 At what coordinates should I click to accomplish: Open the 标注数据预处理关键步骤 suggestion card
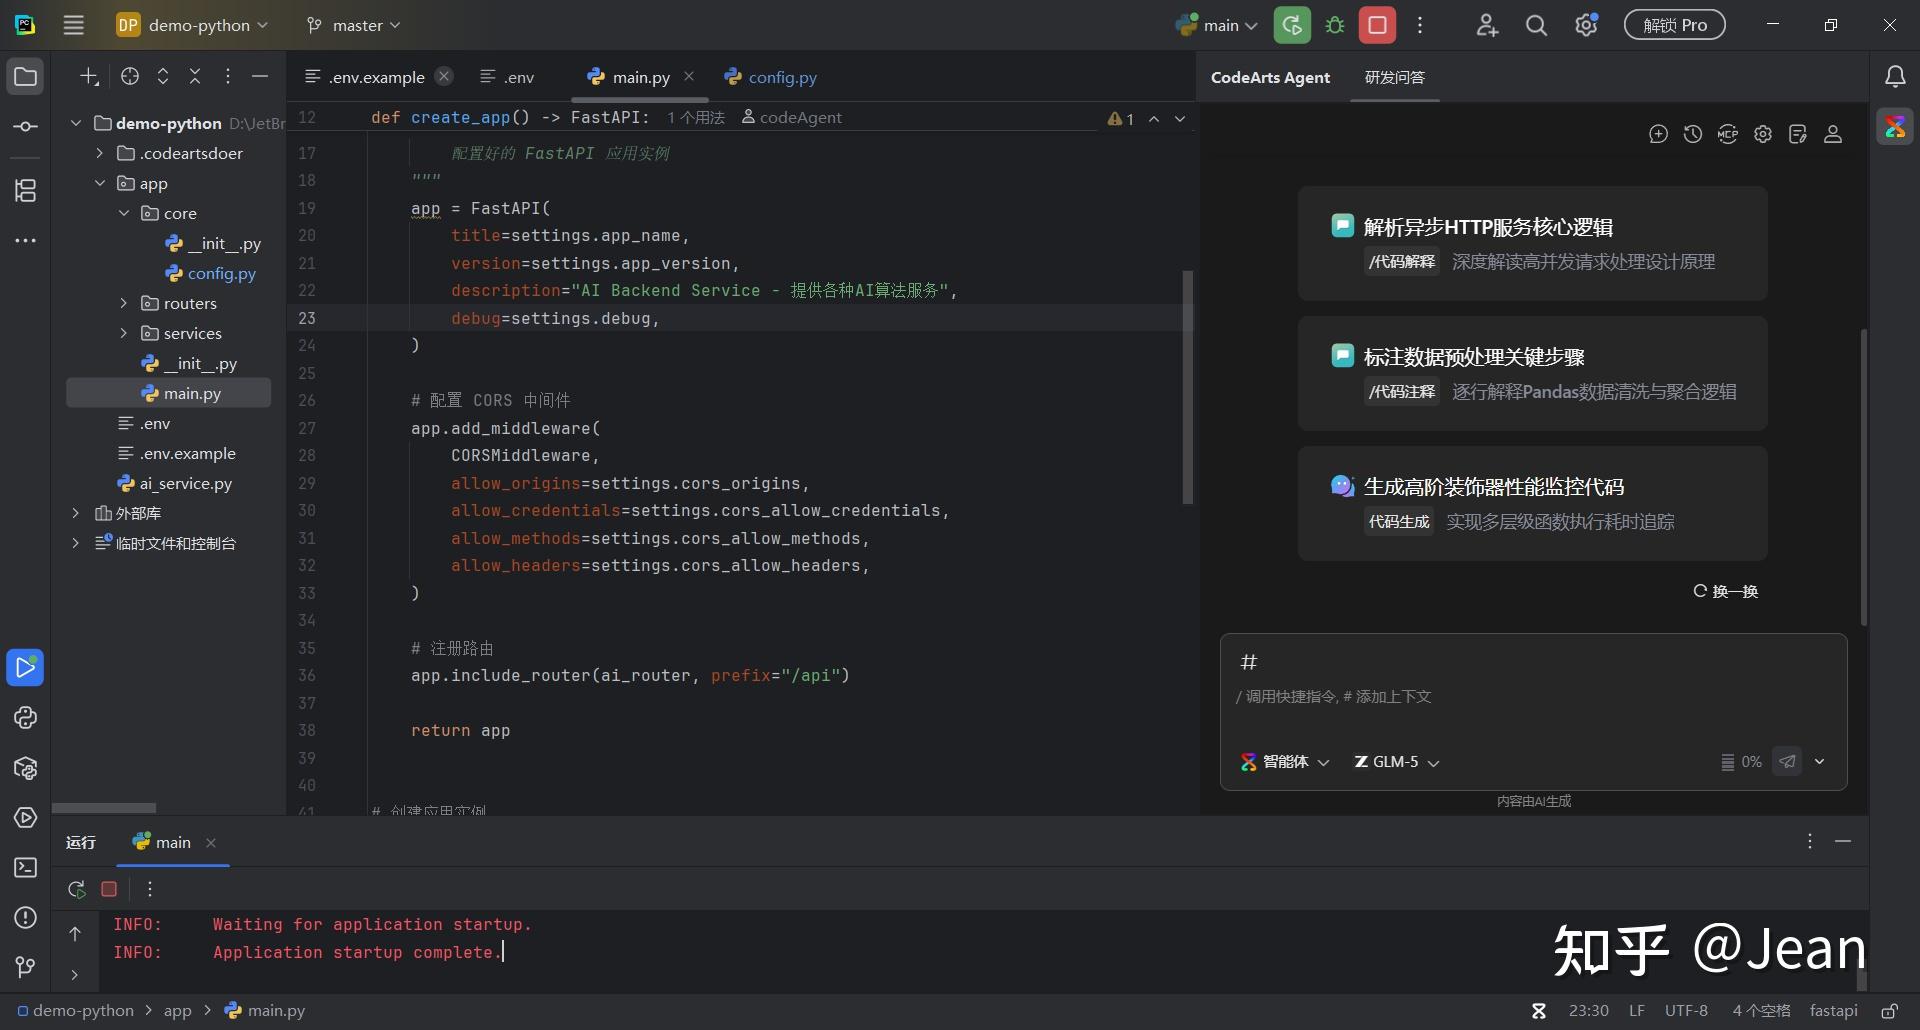pyautogui.click(x=1532, y=373)
